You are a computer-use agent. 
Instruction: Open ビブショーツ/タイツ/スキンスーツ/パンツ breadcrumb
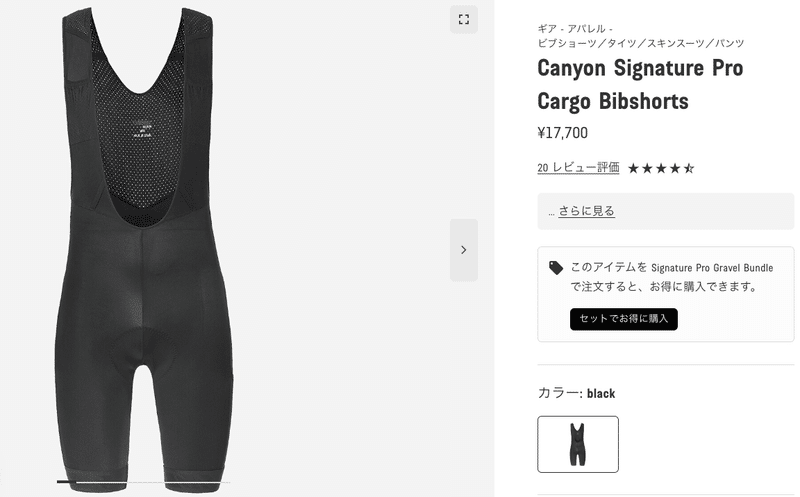point(641,43)
